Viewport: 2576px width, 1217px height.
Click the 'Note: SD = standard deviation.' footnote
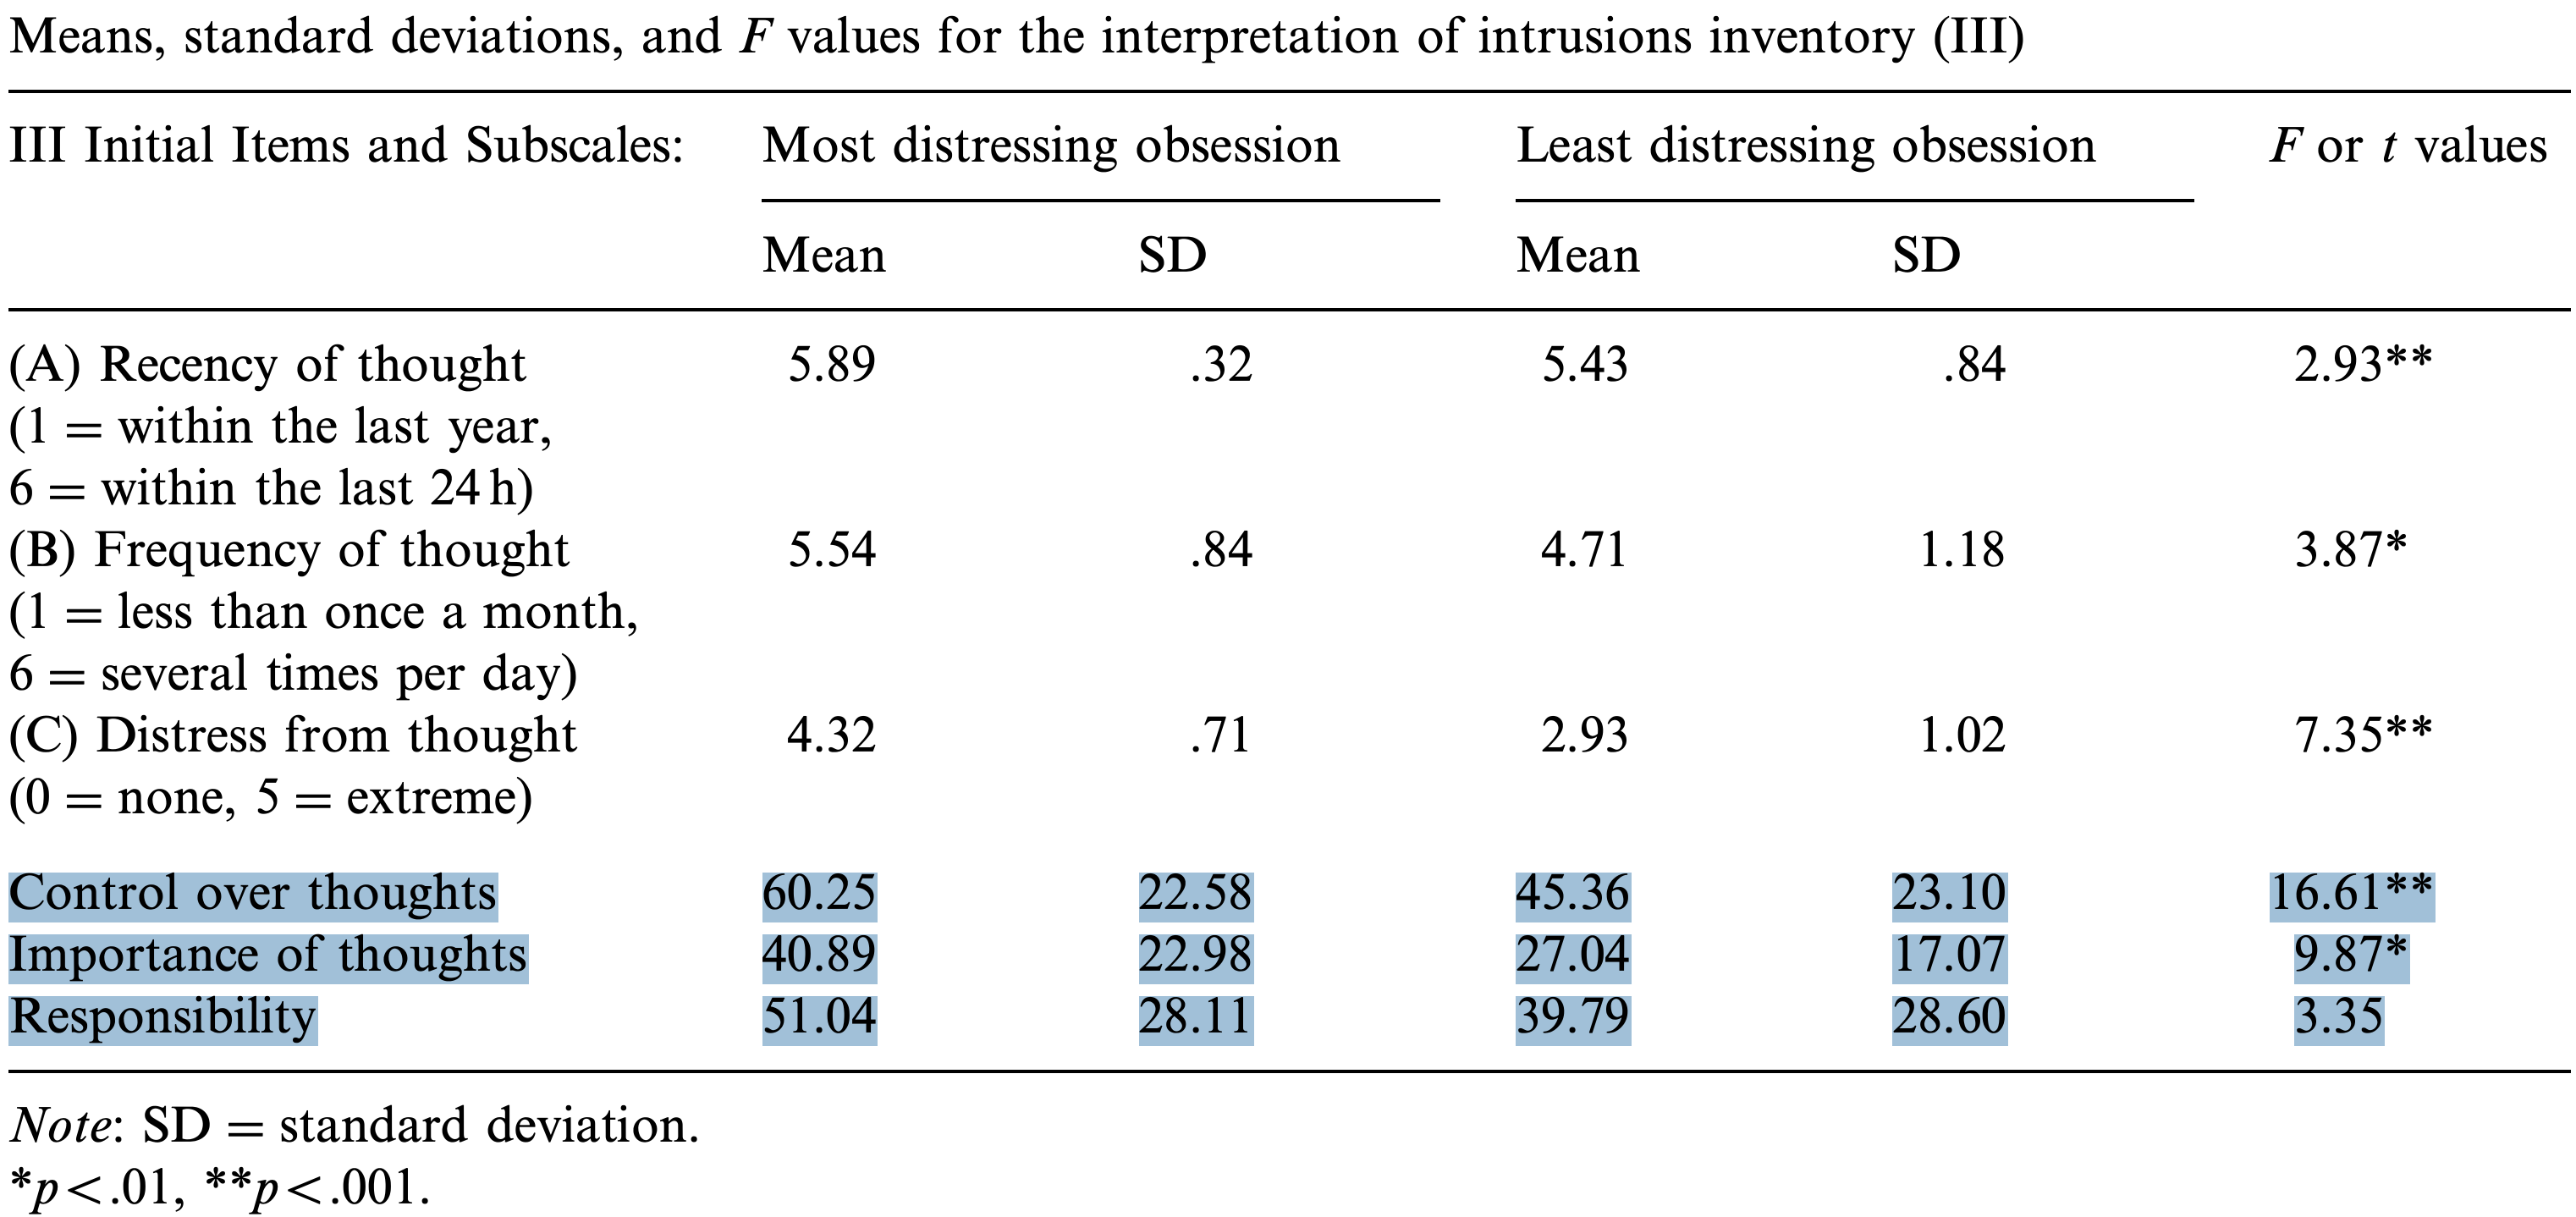point(355,1126)
